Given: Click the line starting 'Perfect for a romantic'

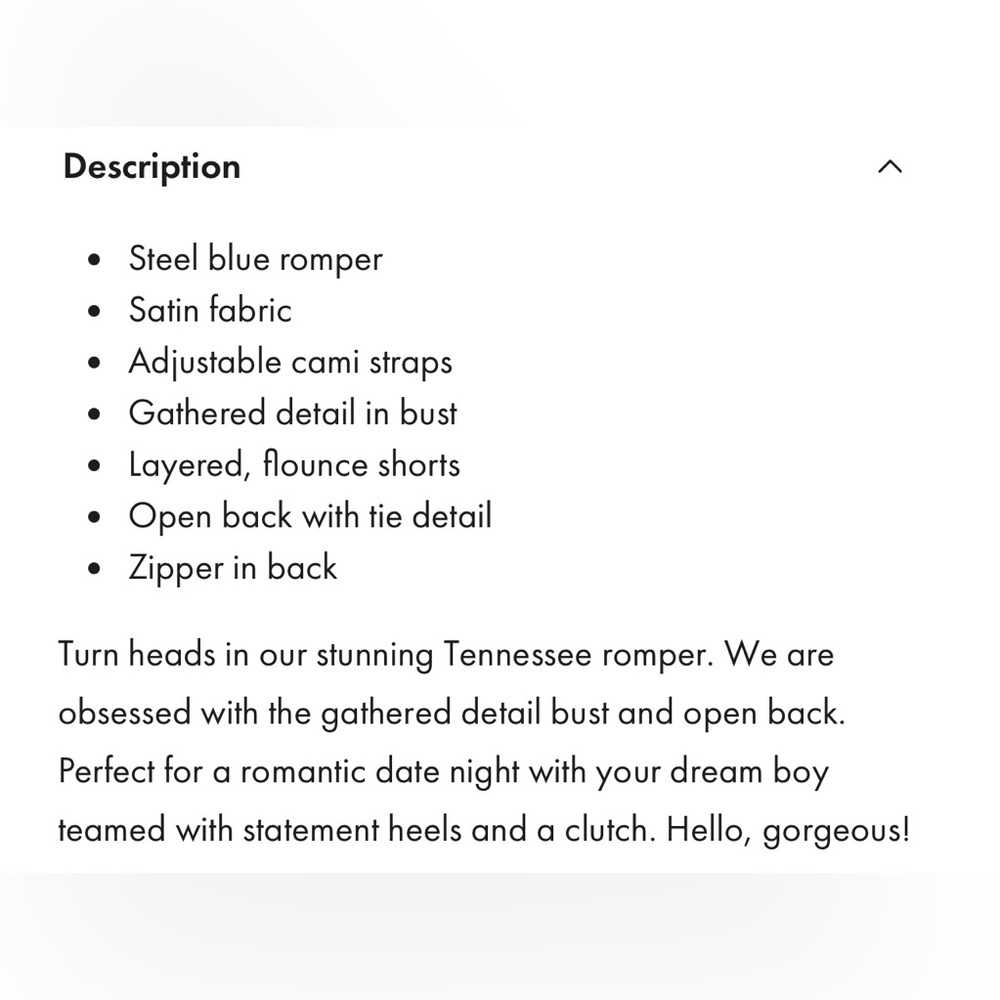Looking at the screenshot, I should coord(444,772).
